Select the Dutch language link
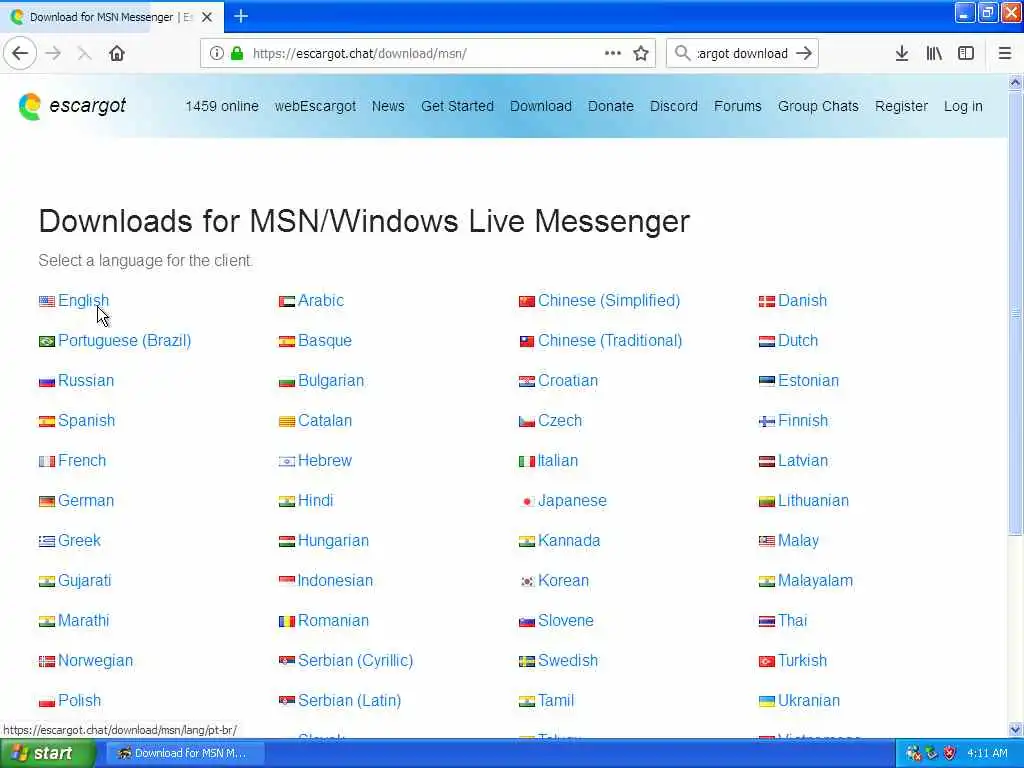This screenshot has height=768, width=1024. point(797,340)
